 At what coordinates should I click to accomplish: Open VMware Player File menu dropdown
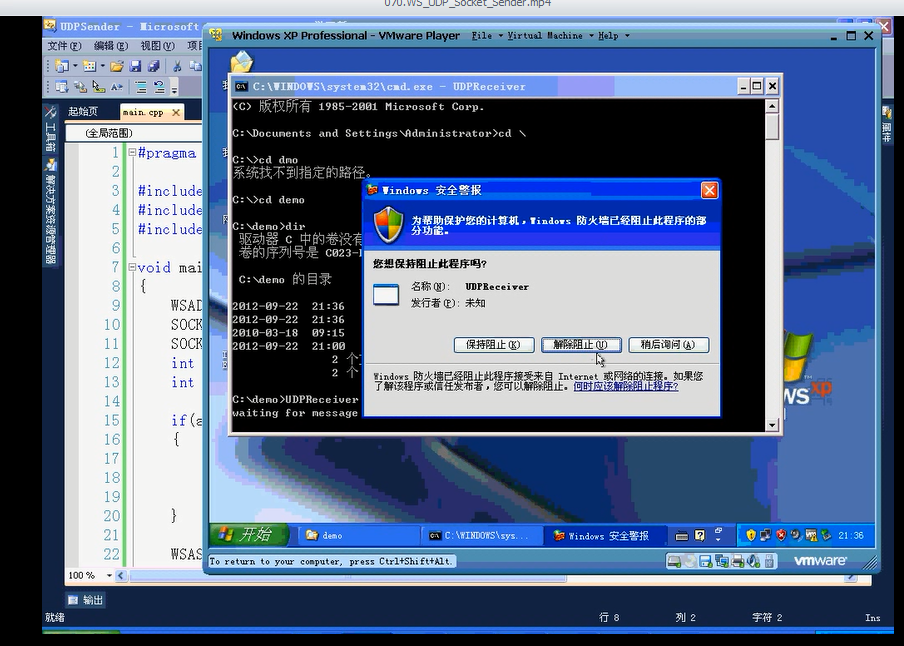point(487,36)
